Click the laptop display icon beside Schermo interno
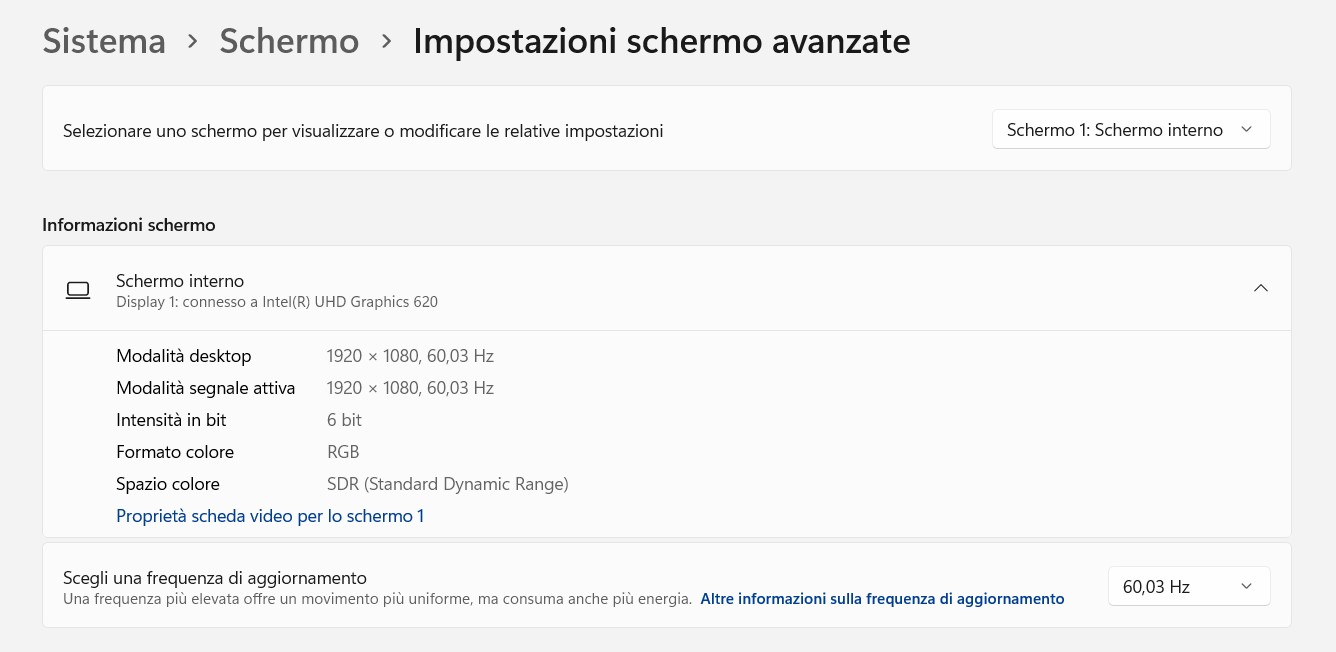This screenshot has width=1336, height=652. coord(78,290)
